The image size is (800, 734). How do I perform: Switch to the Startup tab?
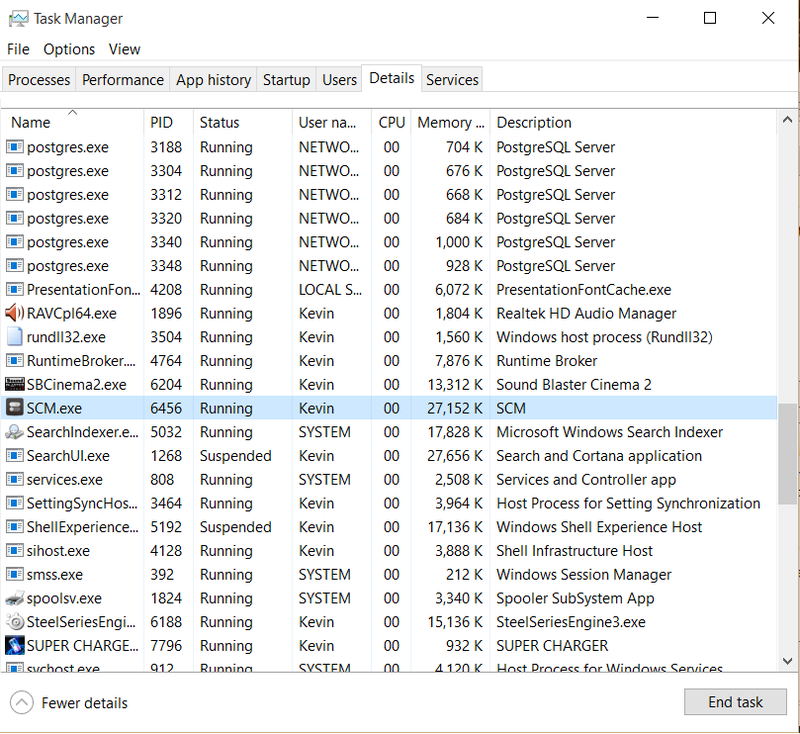[x=286, y=80]
